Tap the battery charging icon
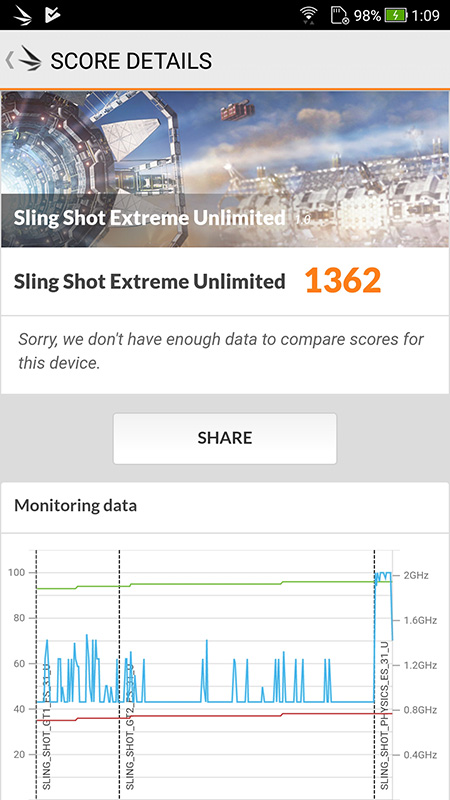Viewport: 450px width, 800px height. click(x=396, y=15)
